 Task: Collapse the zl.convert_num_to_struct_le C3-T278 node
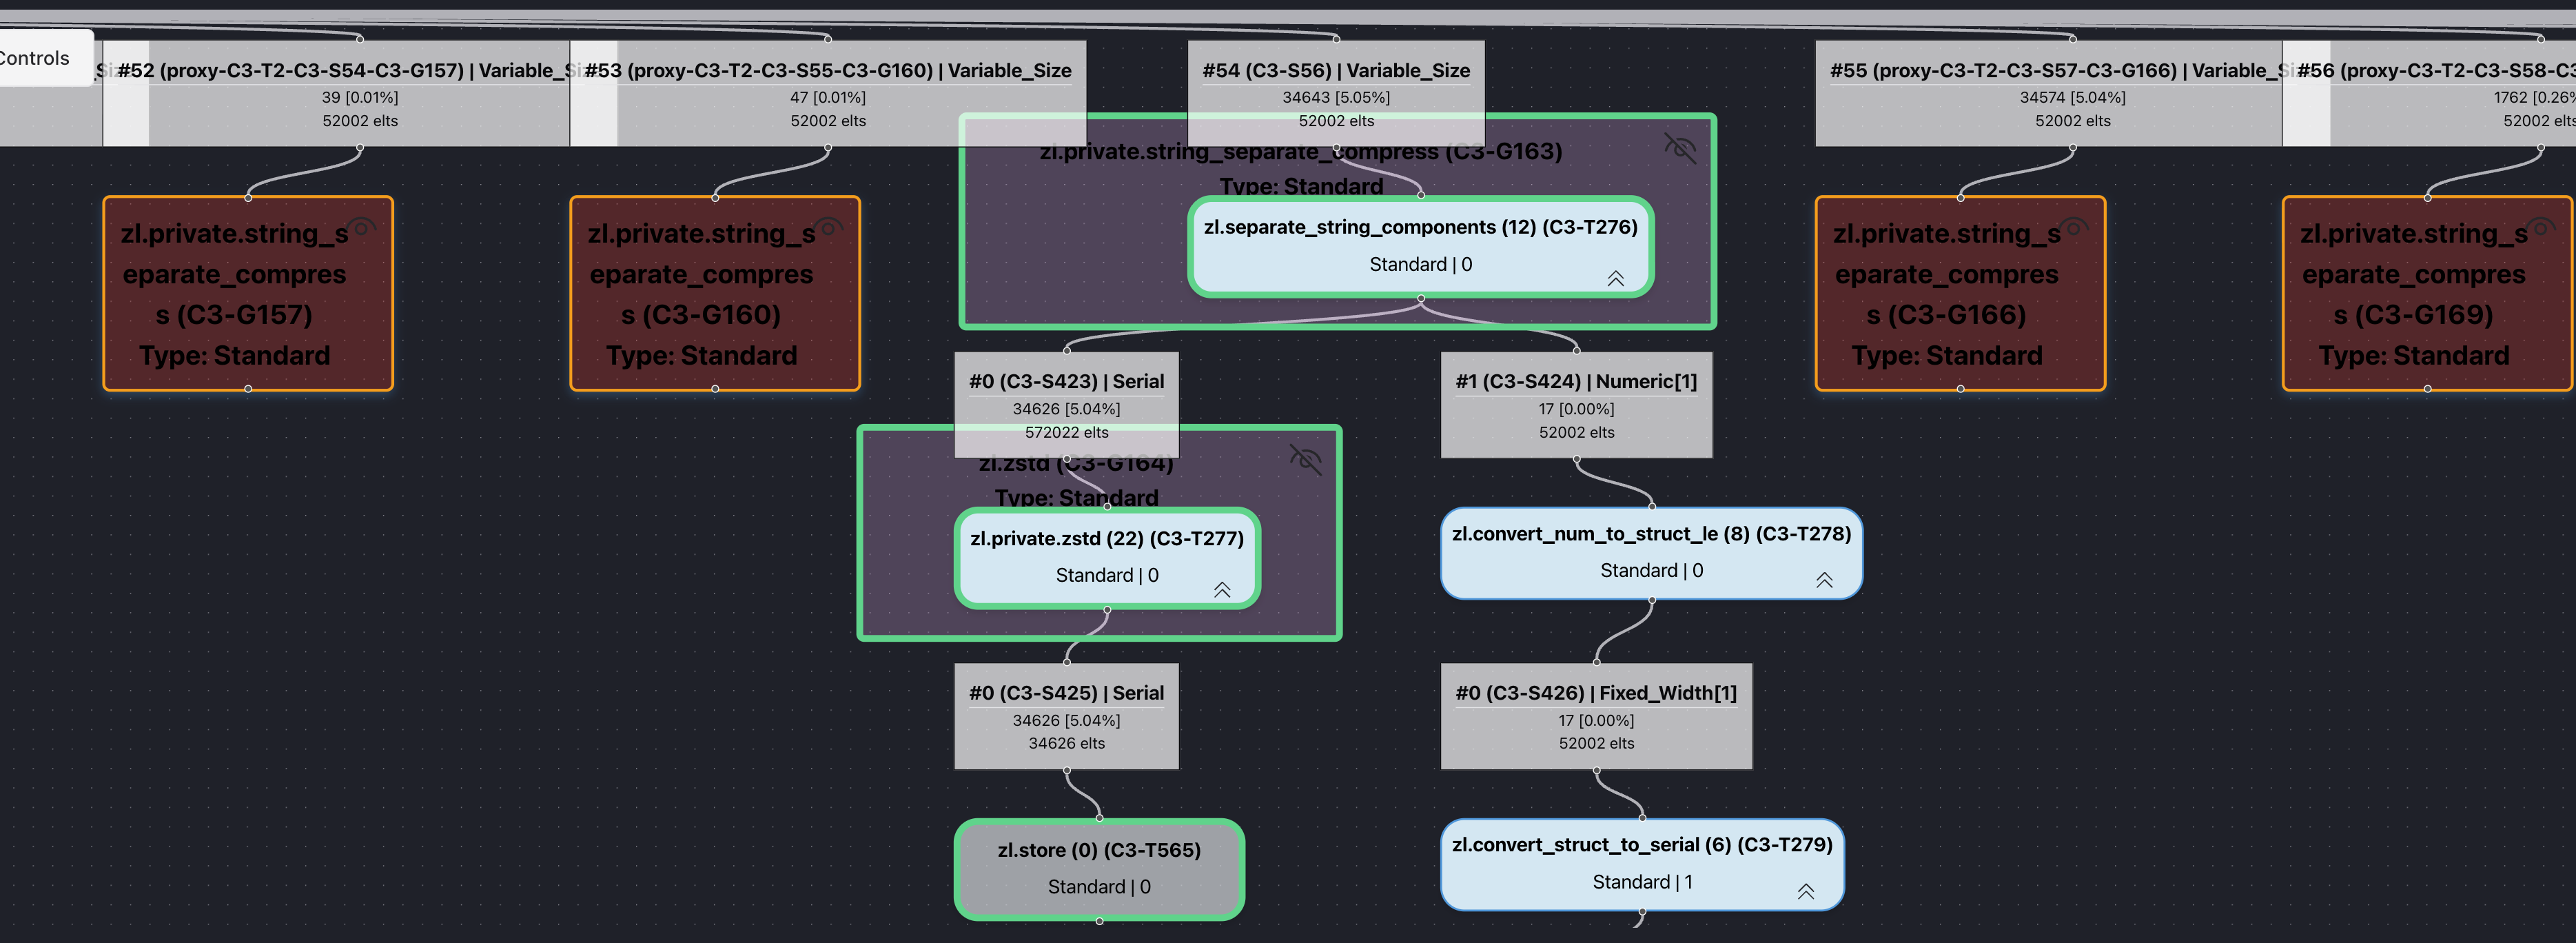tap(1824, 580)
